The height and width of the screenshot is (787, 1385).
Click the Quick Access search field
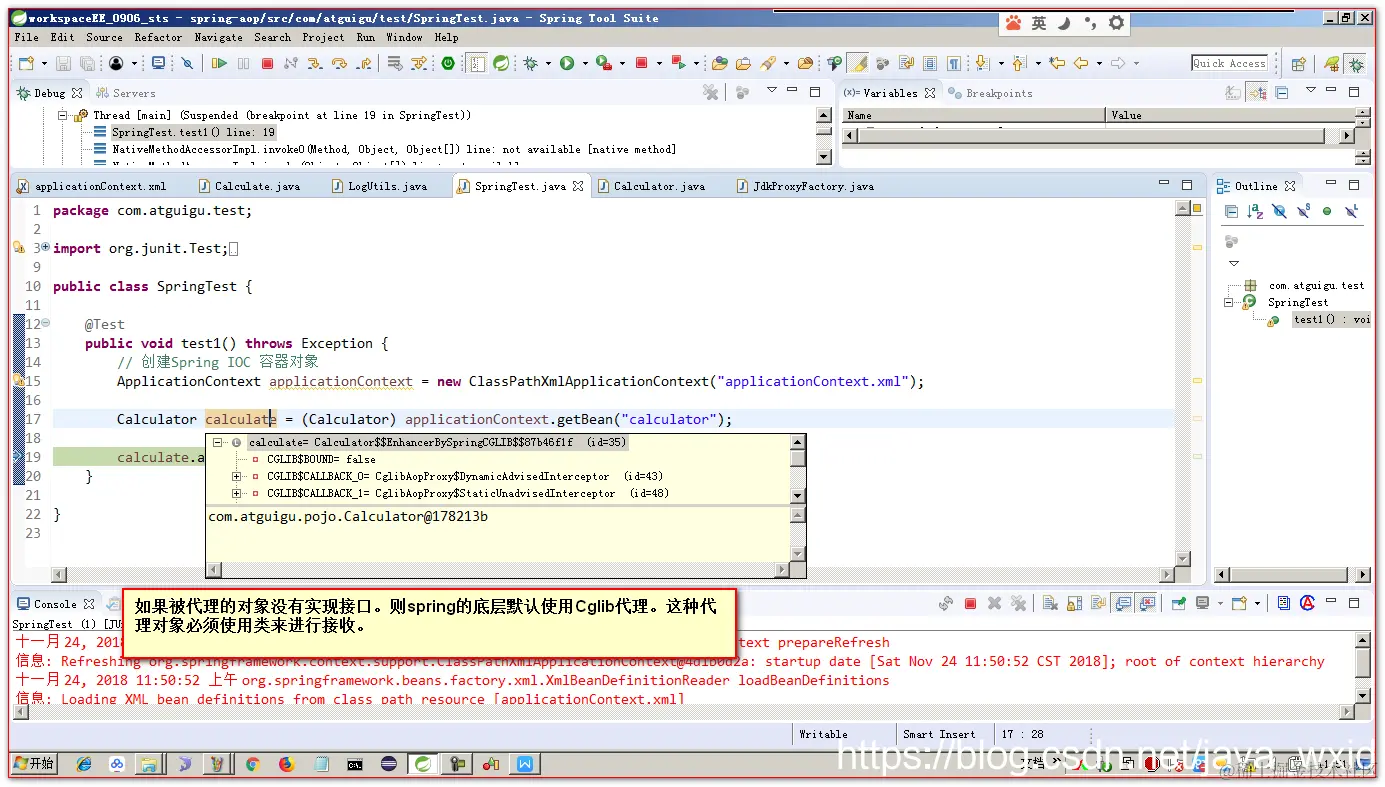tap(1229, 63)
